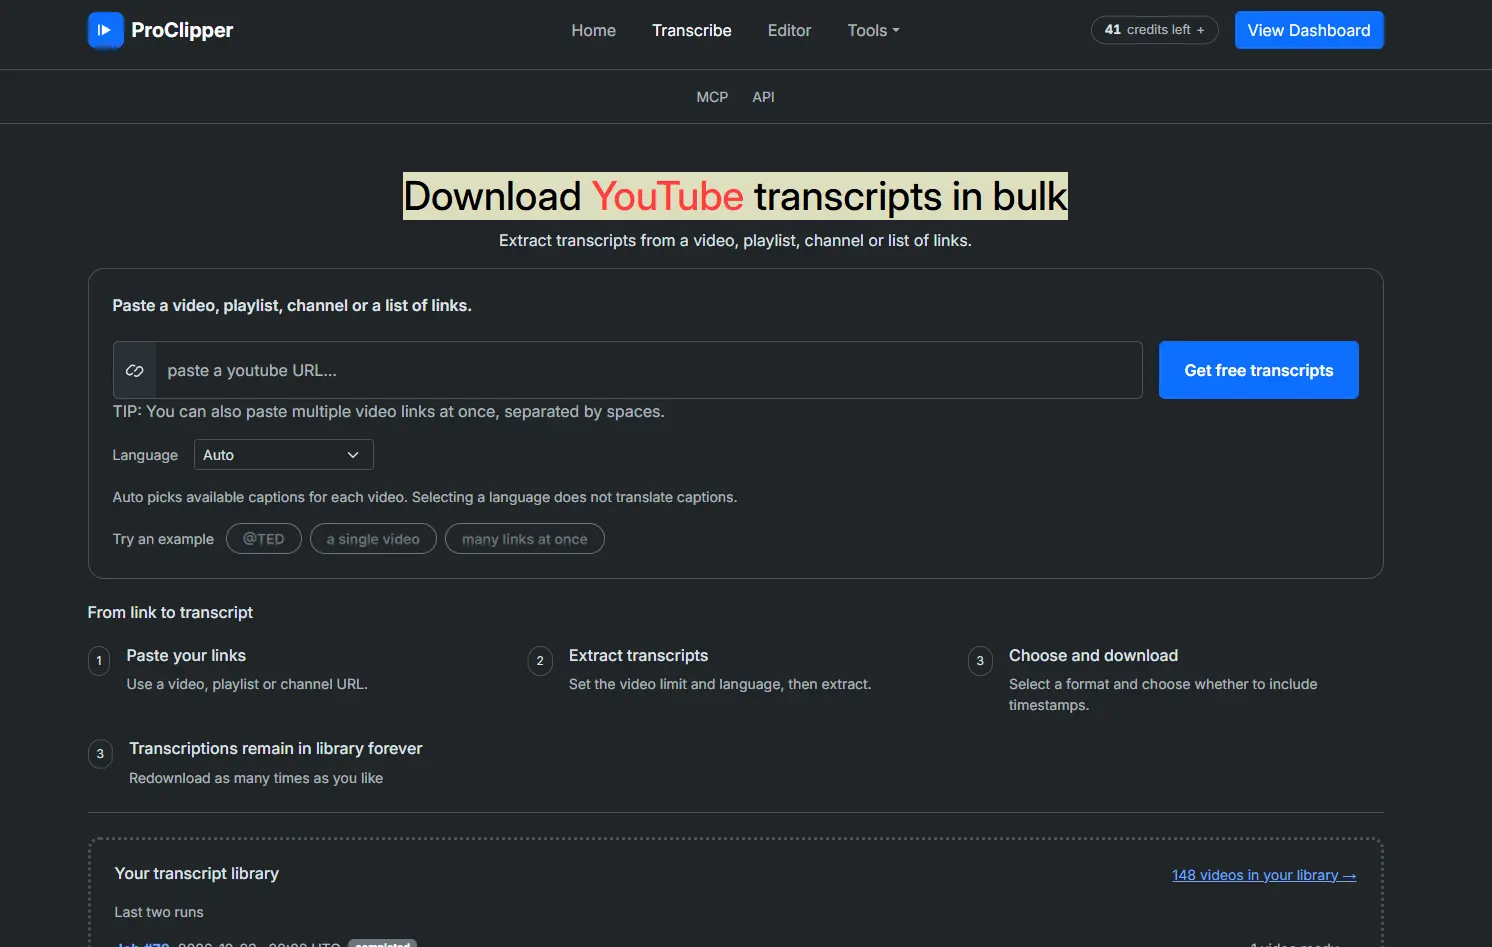Click the Choose and download step title
This screenshot has width=1492, height=947.
tap(1093, 656)
